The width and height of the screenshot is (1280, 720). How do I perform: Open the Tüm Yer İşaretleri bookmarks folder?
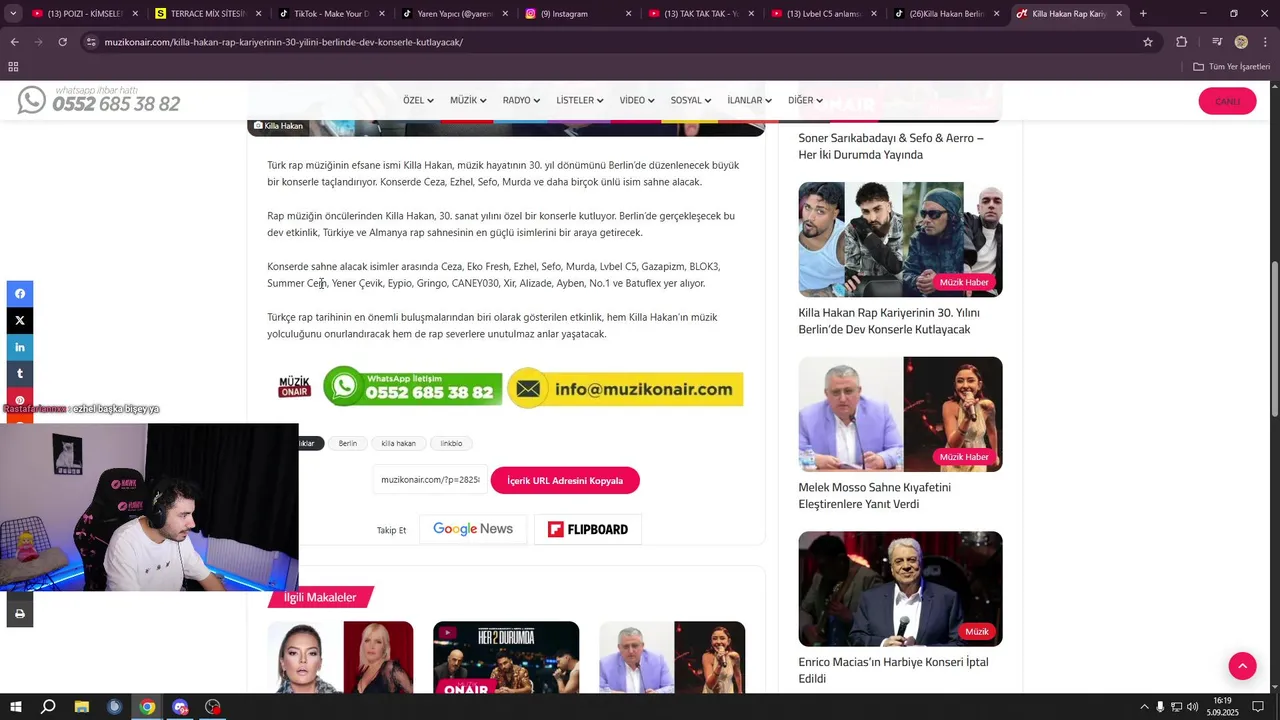1231,67
